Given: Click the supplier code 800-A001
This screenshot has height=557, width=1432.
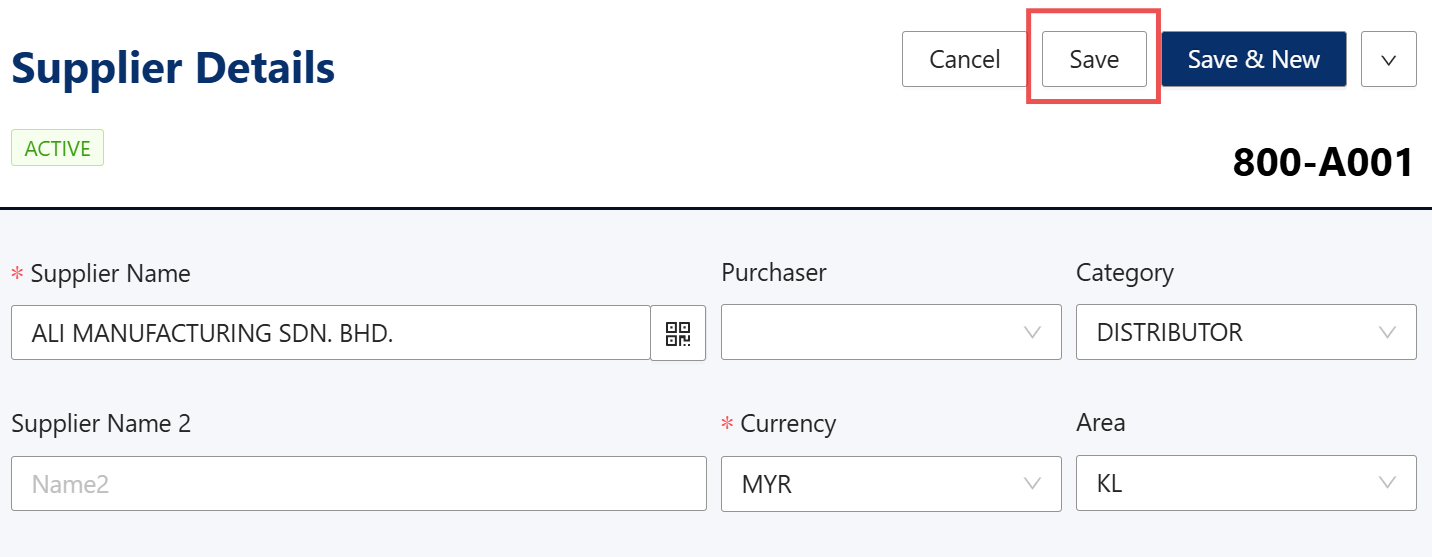Looking at the screenshot, I should (1323, 162).
